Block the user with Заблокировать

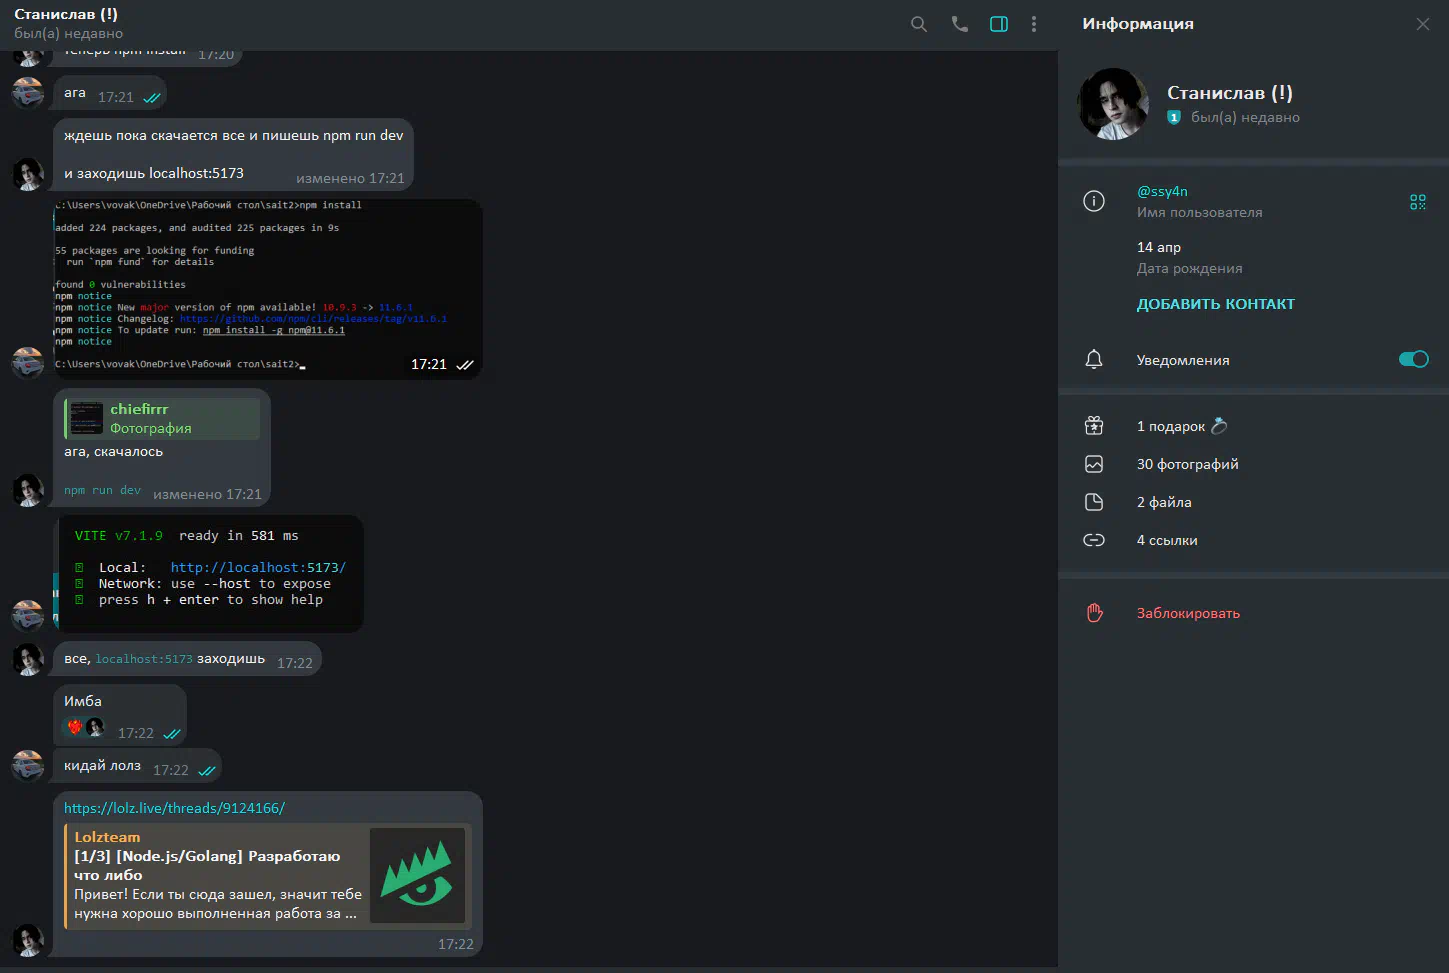(1187, 613)
